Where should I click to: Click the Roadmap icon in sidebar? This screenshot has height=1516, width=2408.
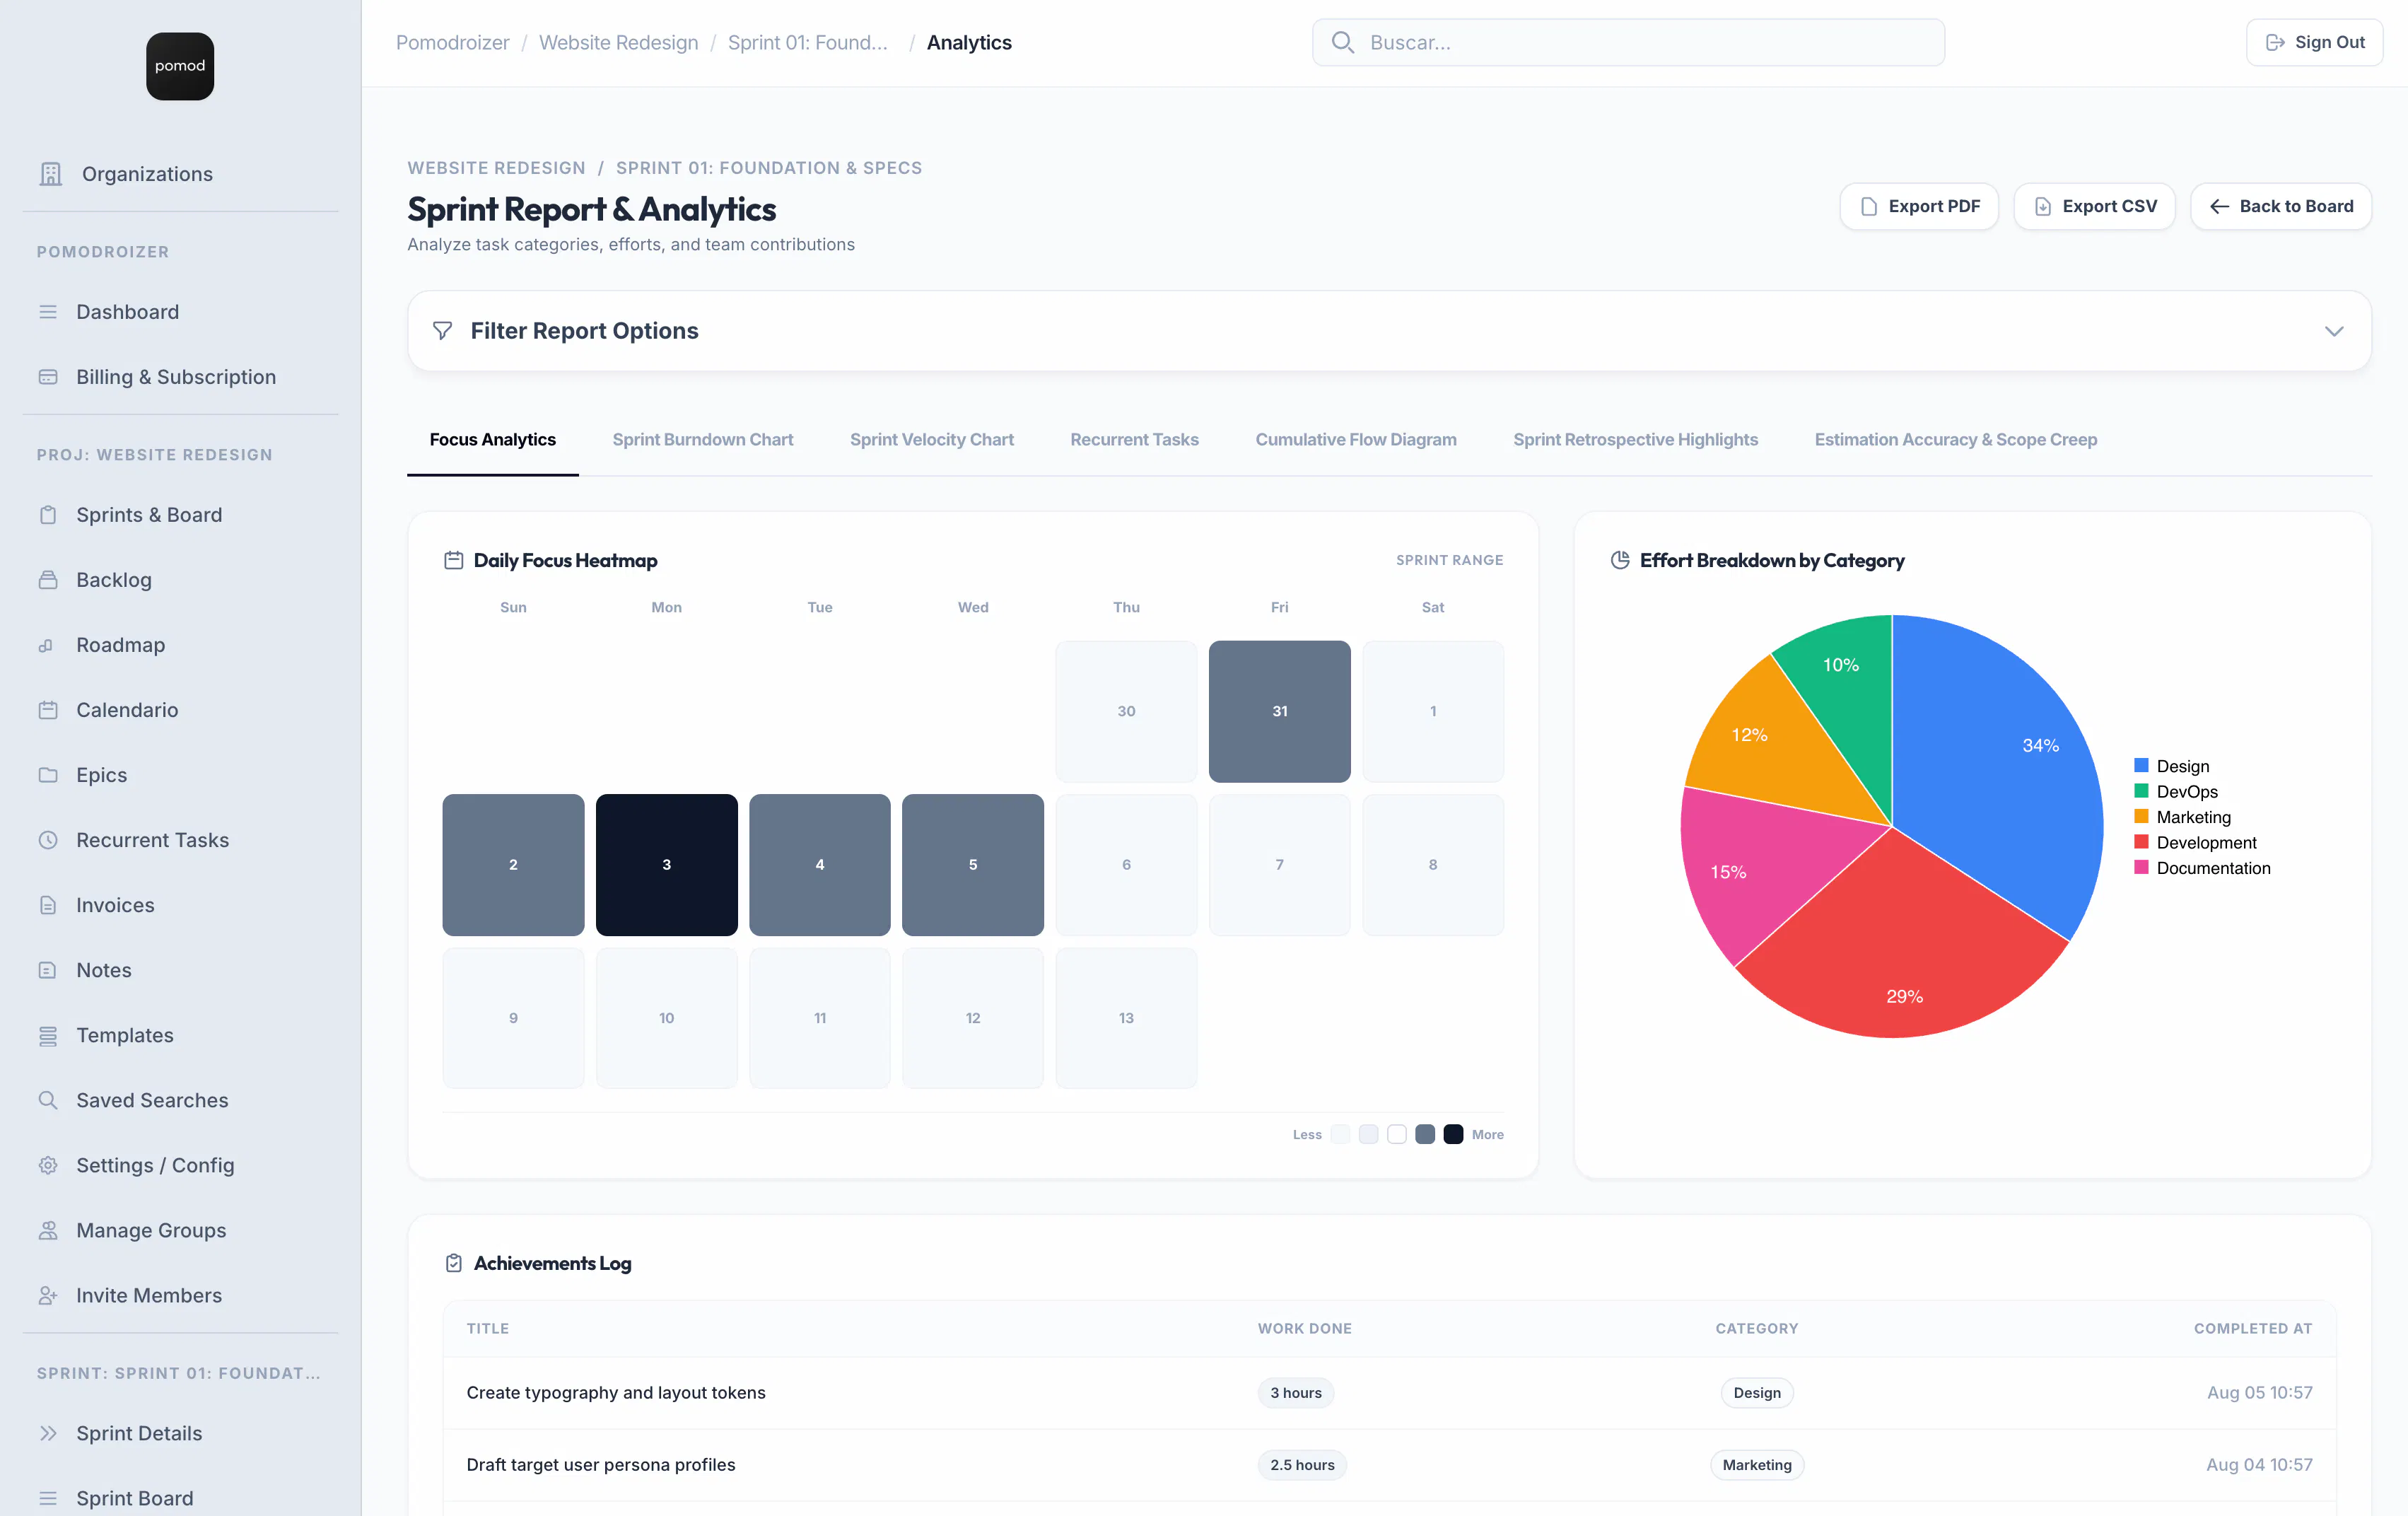46,646
